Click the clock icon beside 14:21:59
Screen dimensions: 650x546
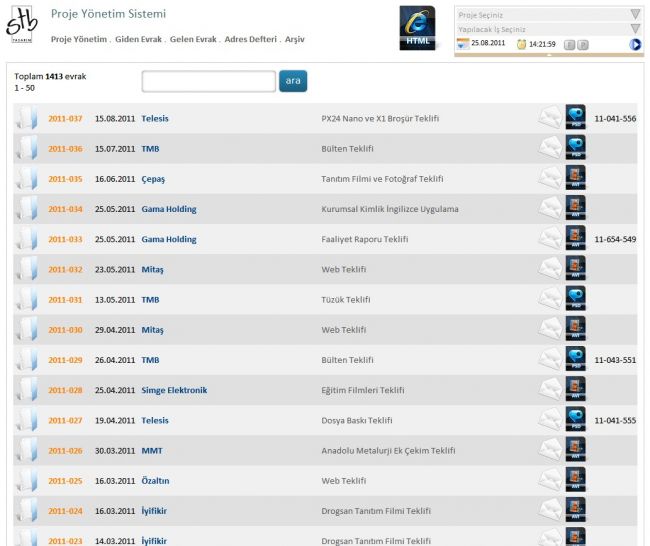coord(521,45)
